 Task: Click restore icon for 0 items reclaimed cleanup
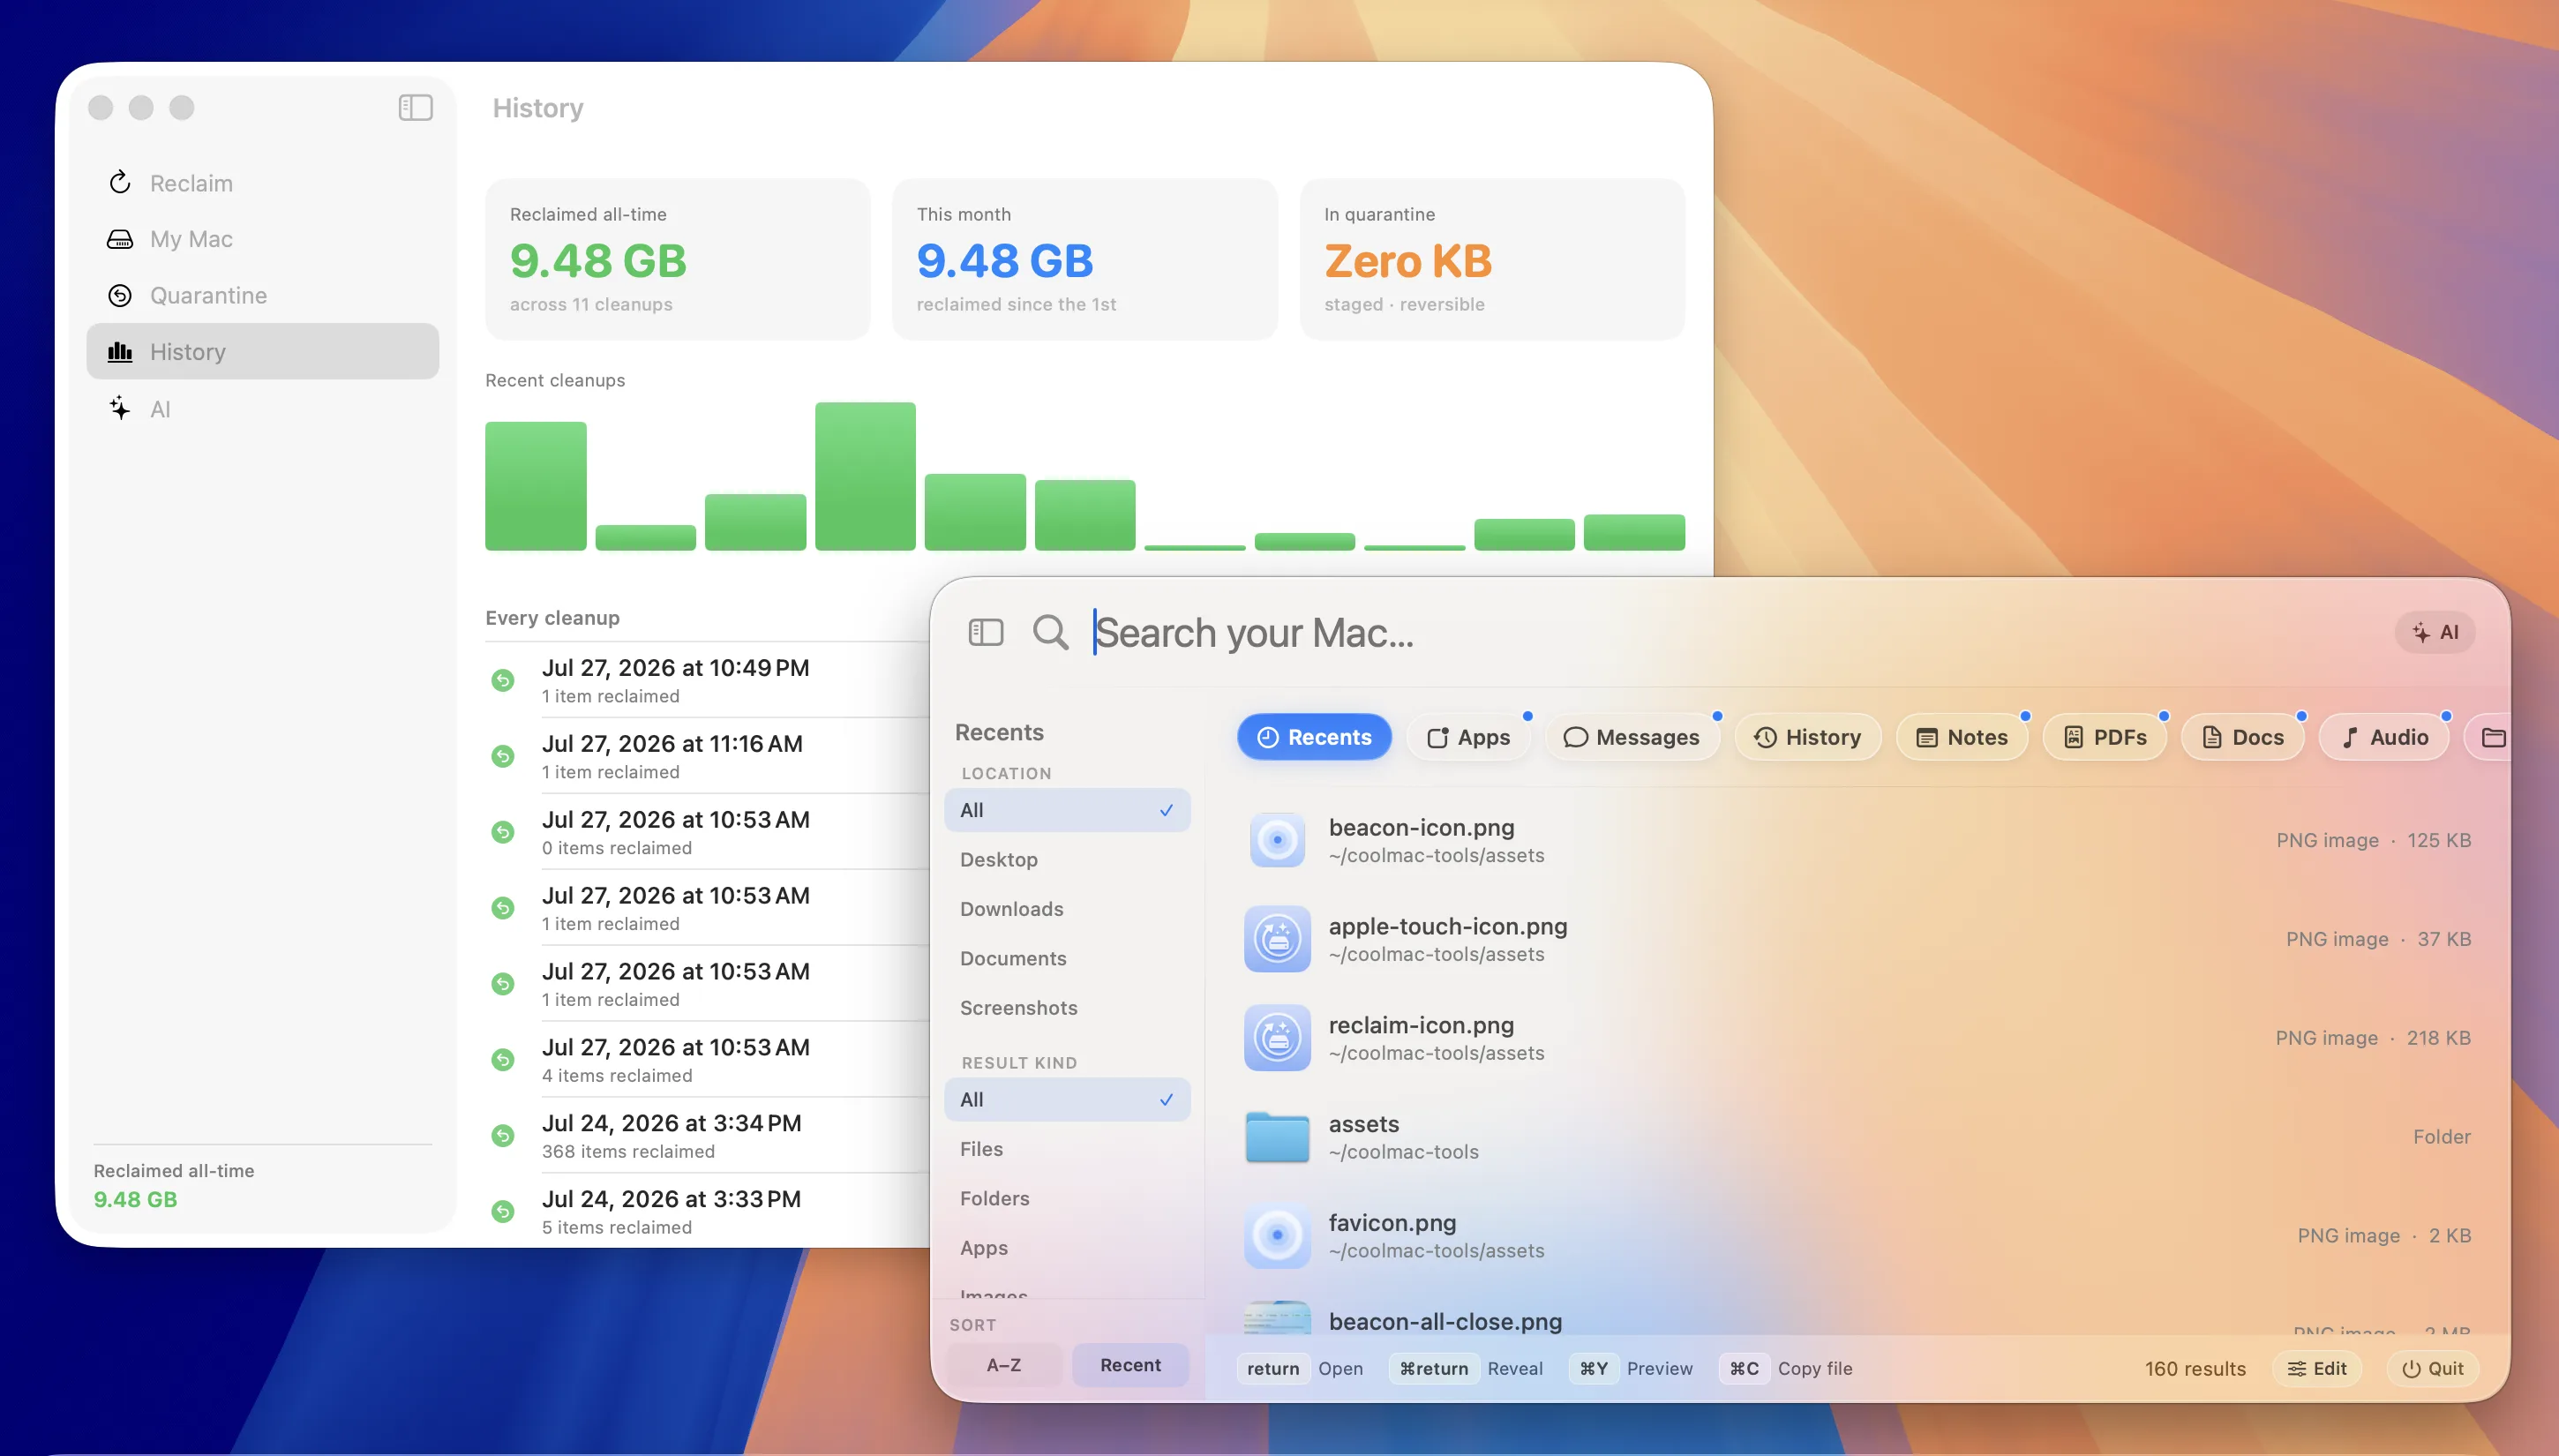(x=503, y=832)
